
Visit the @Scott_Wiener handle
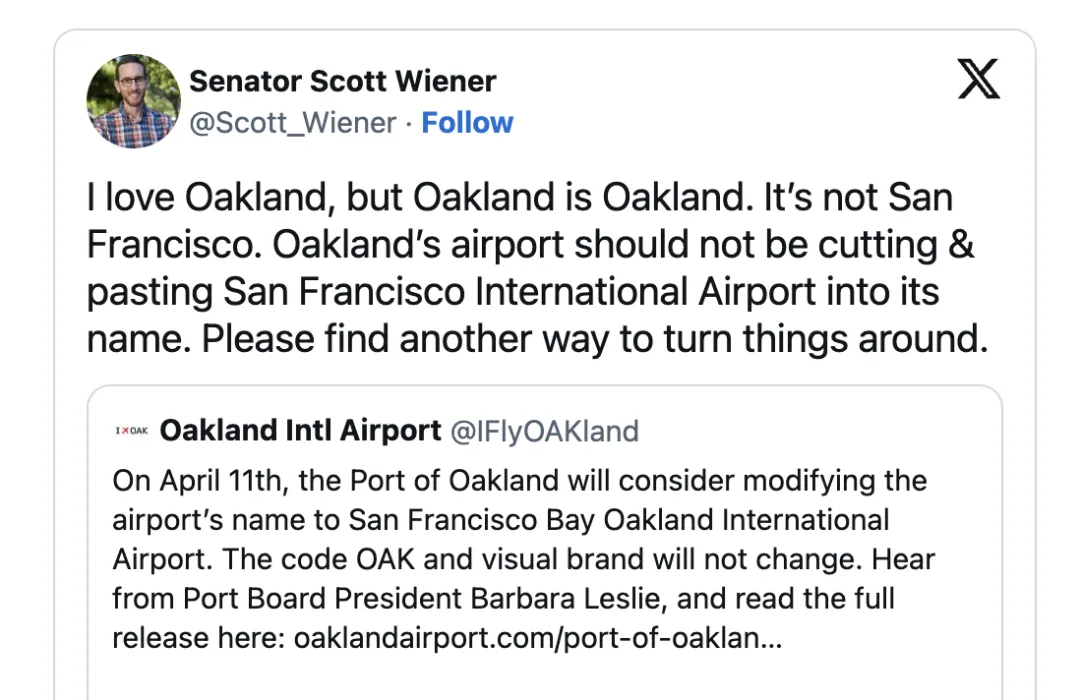coord(293,123)
